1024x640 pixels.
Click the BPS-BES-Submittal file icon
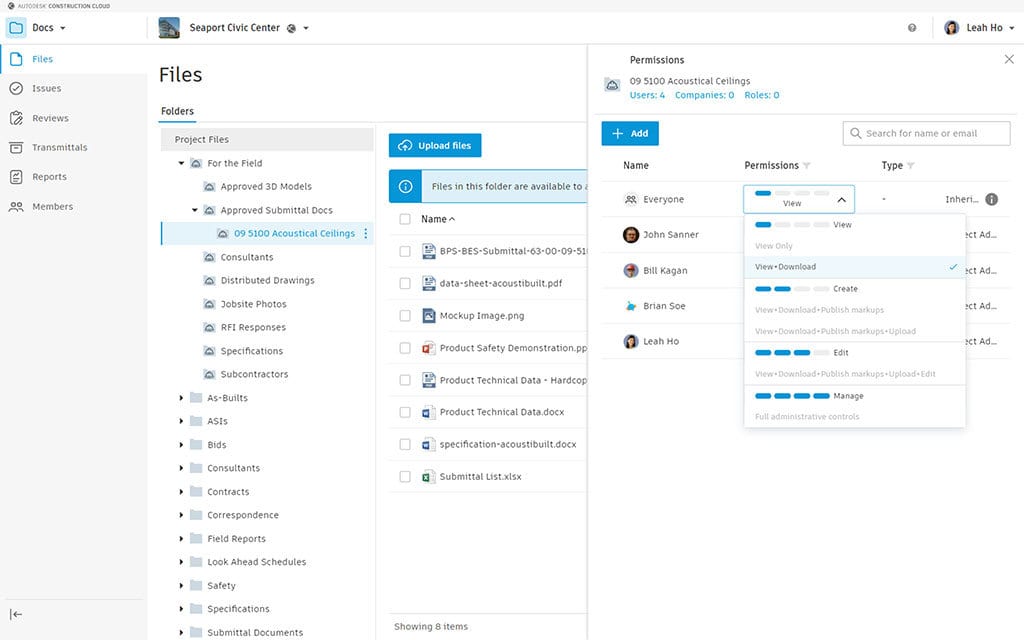click(428, 251)
